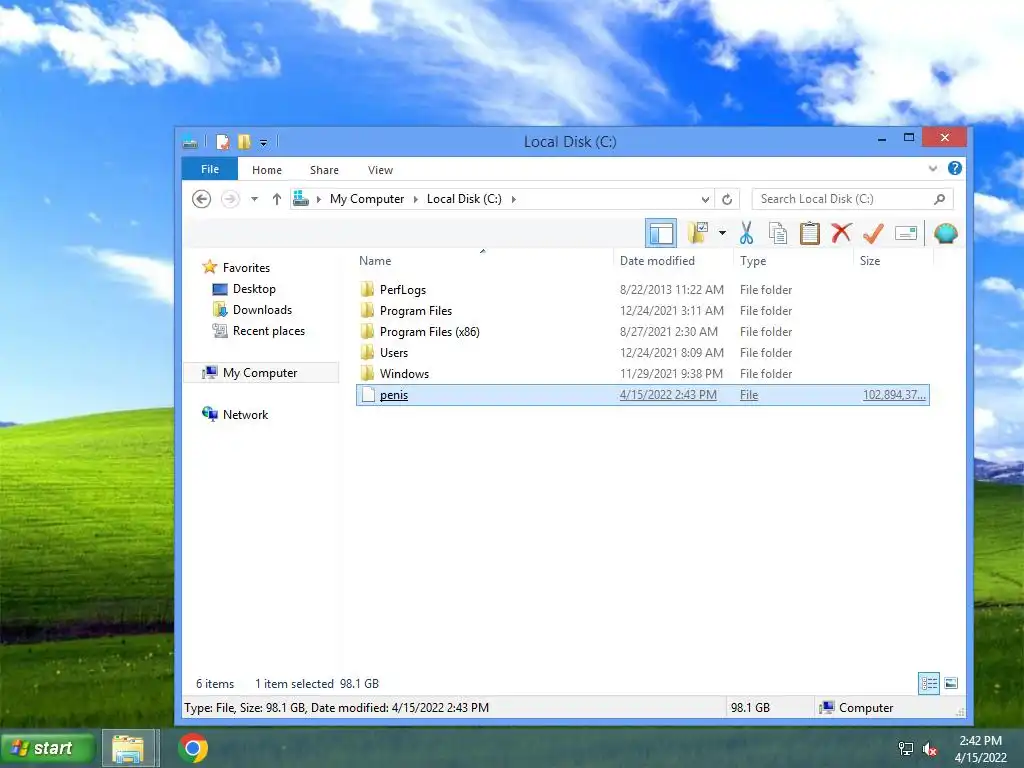This screenshot has height=768, width=1024.
Task: Click the folder options toolbar icon
Action: pyautogui.click(x=697, y=233)
